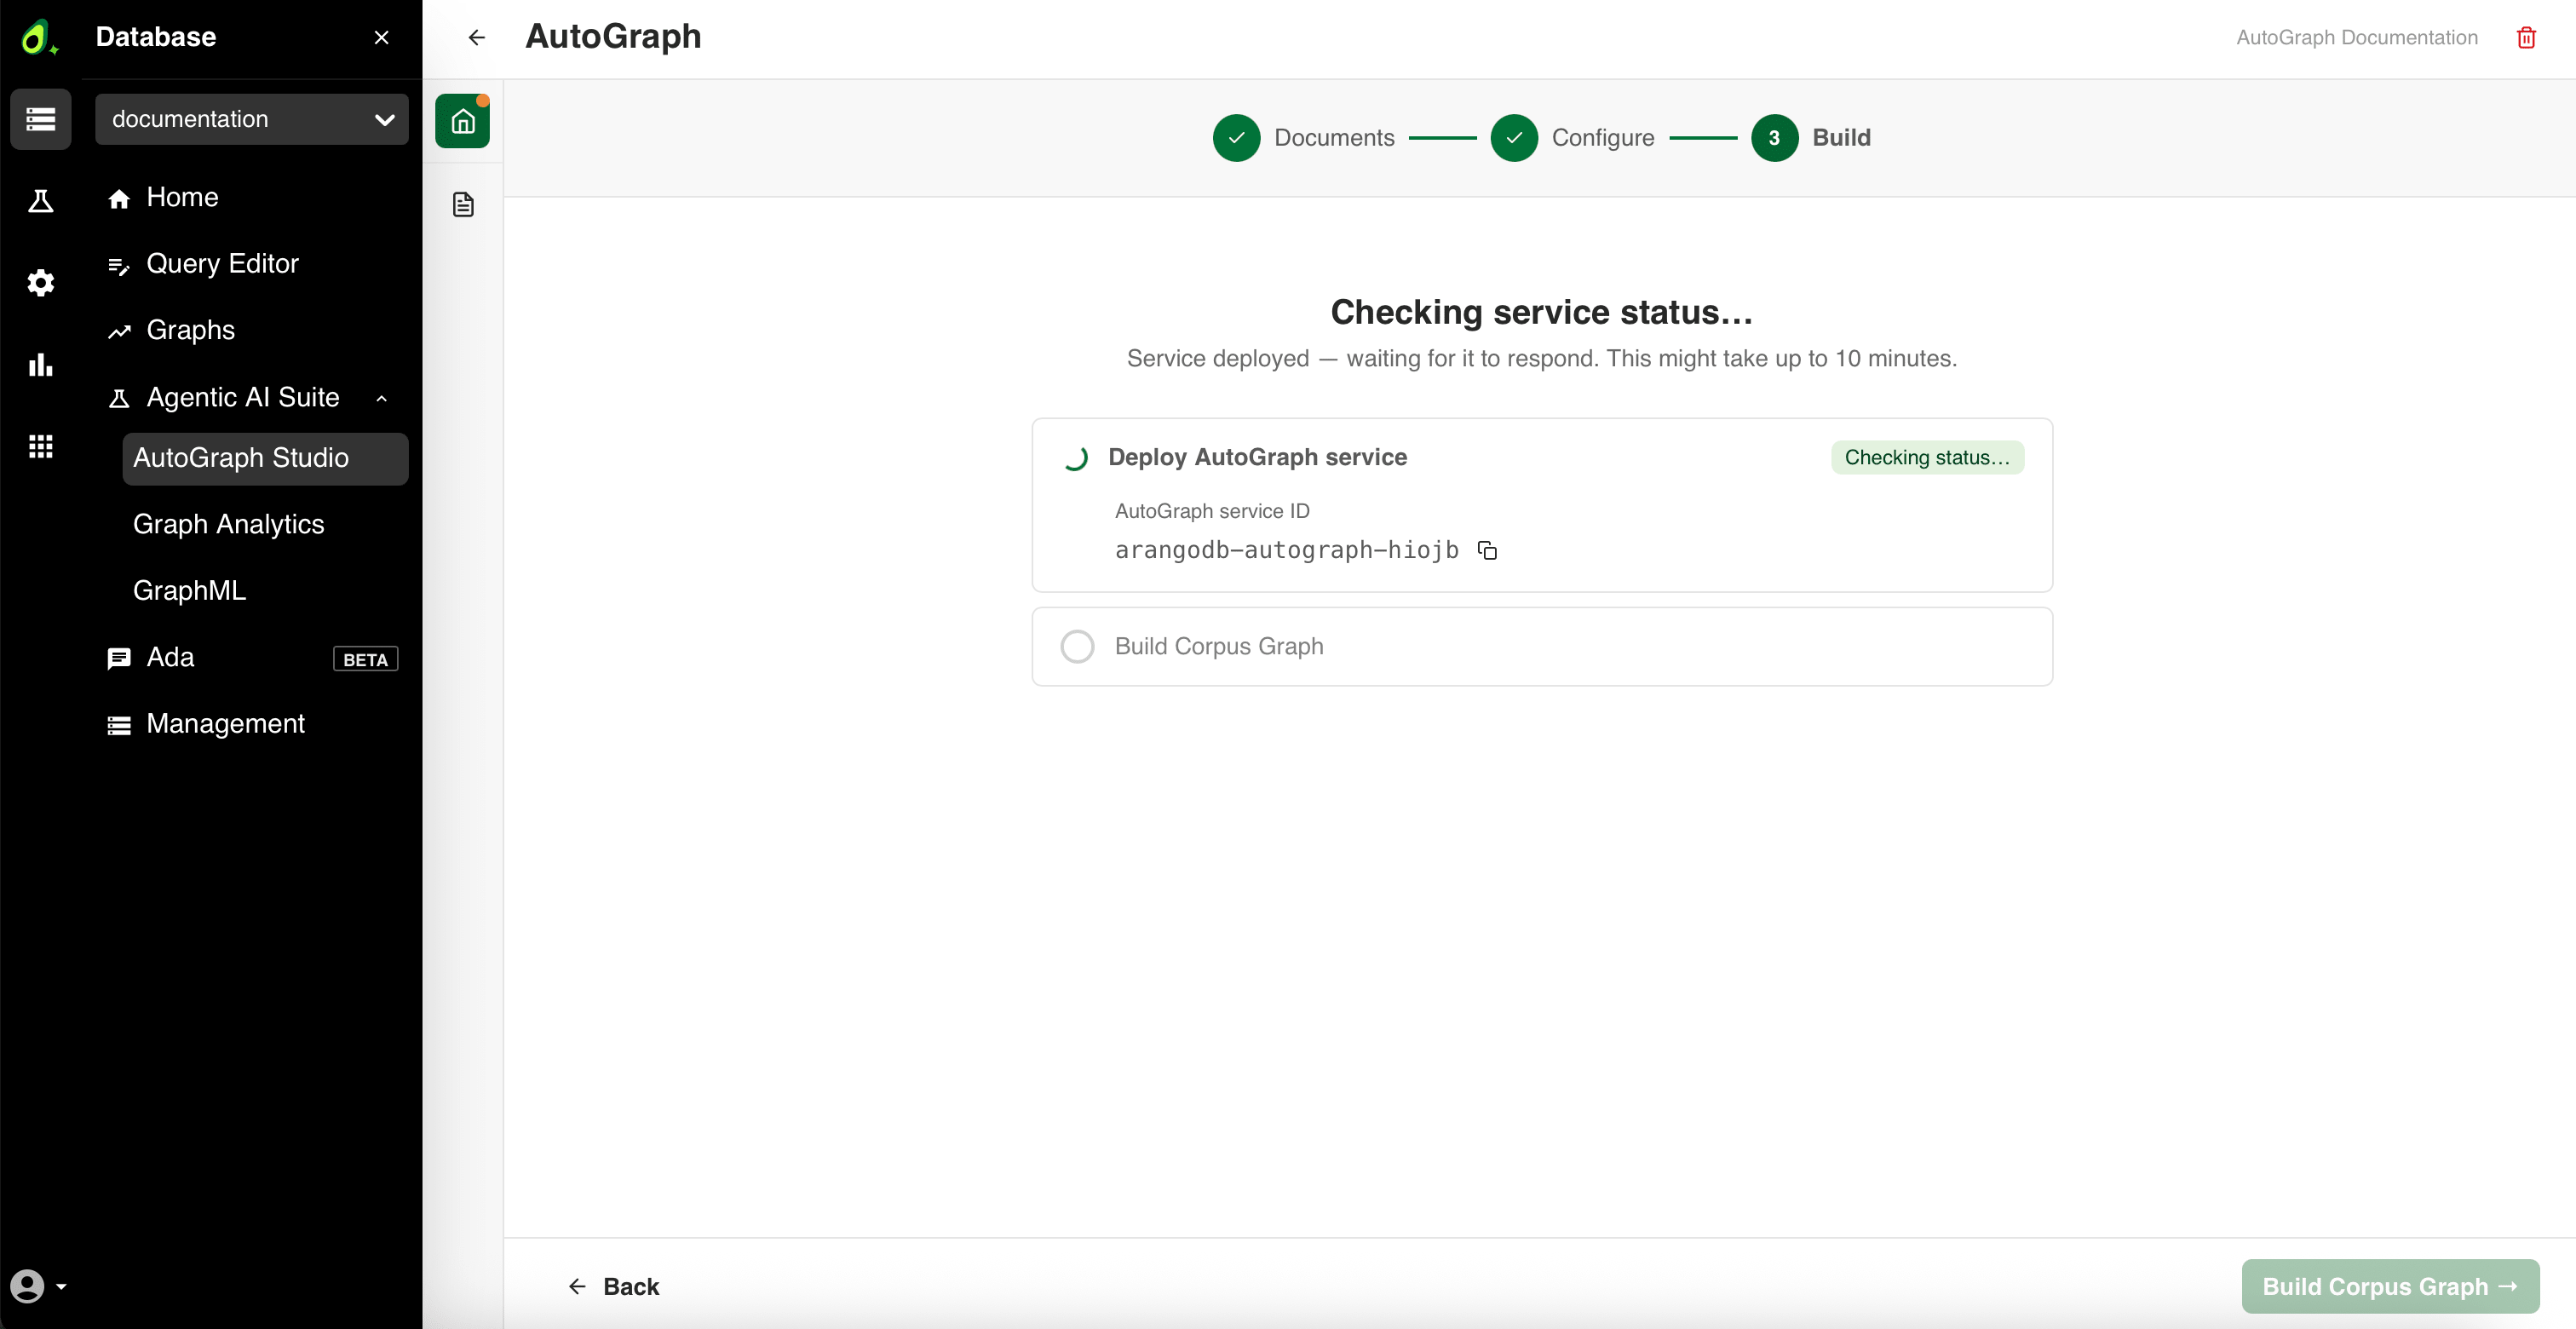Click the Deploy AutoGraph service heading
The height and width of the screenshot is (1329, 2576).
point(1257,458)
